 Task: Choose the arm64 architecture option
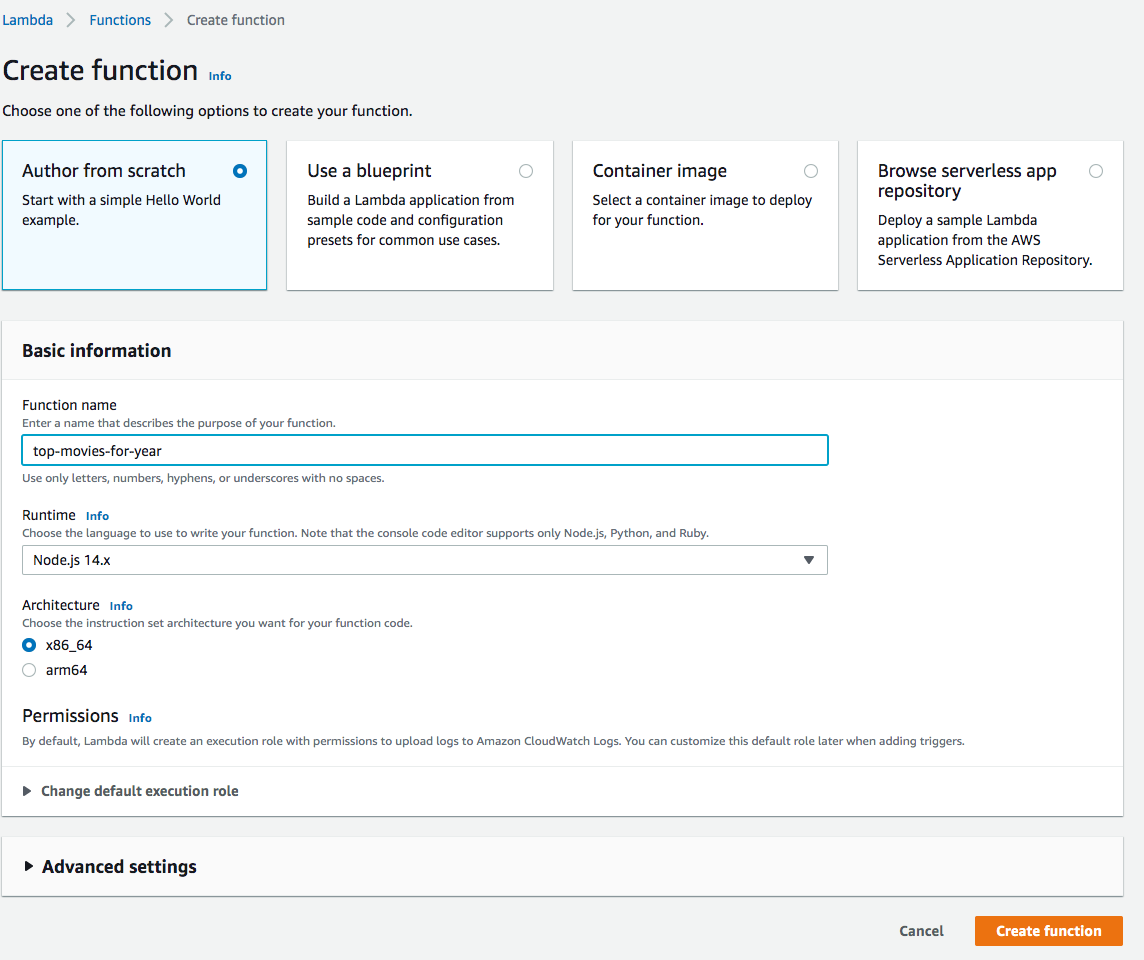(29, 670)
